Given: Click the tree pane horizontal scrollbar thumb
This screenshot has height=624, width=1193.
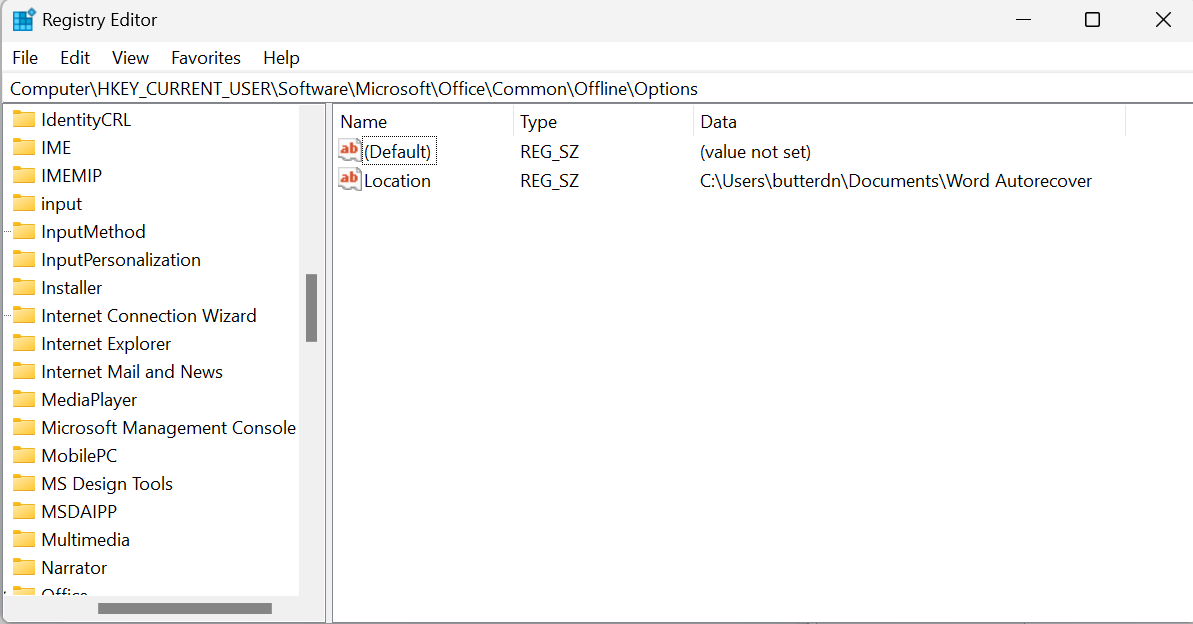Looking at the screenshot, I should (x=185, y=608).
